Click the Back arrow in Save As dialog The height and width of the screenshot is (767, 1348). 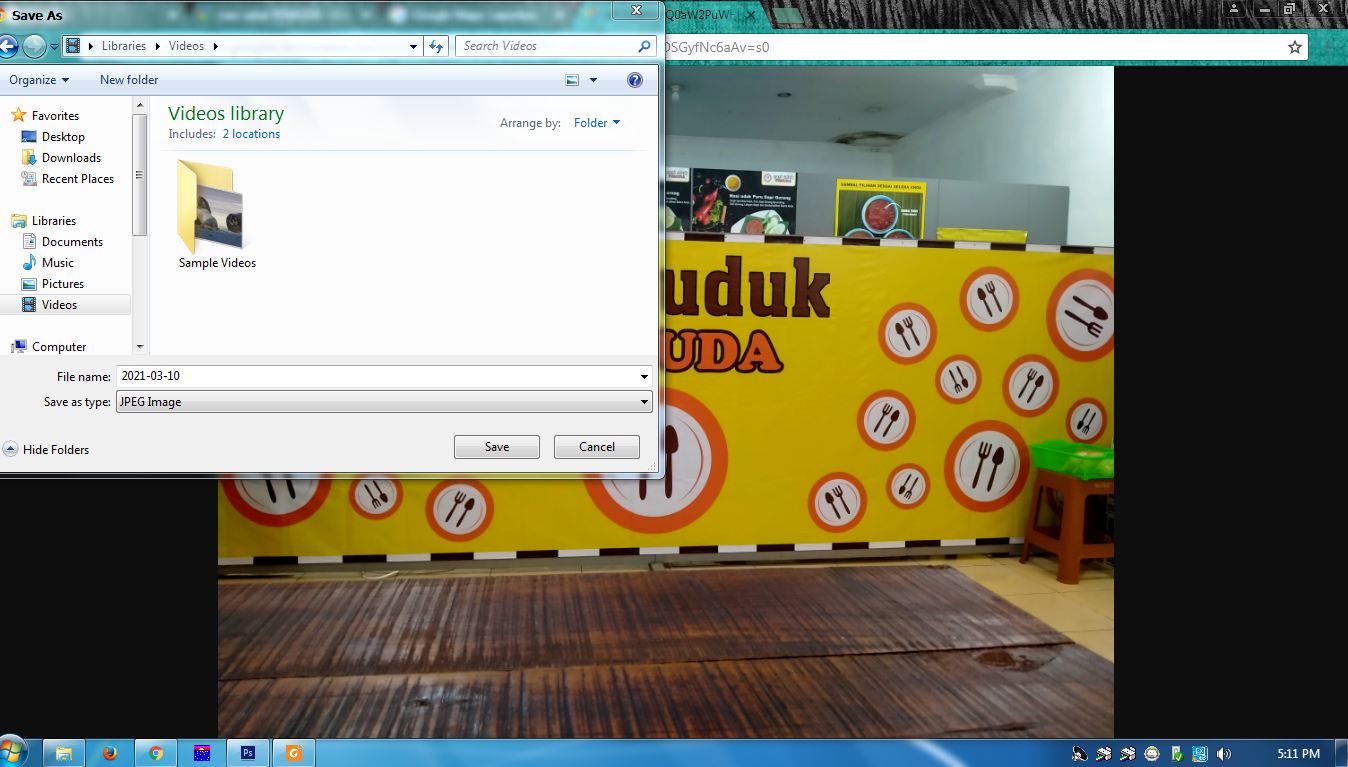8,46
